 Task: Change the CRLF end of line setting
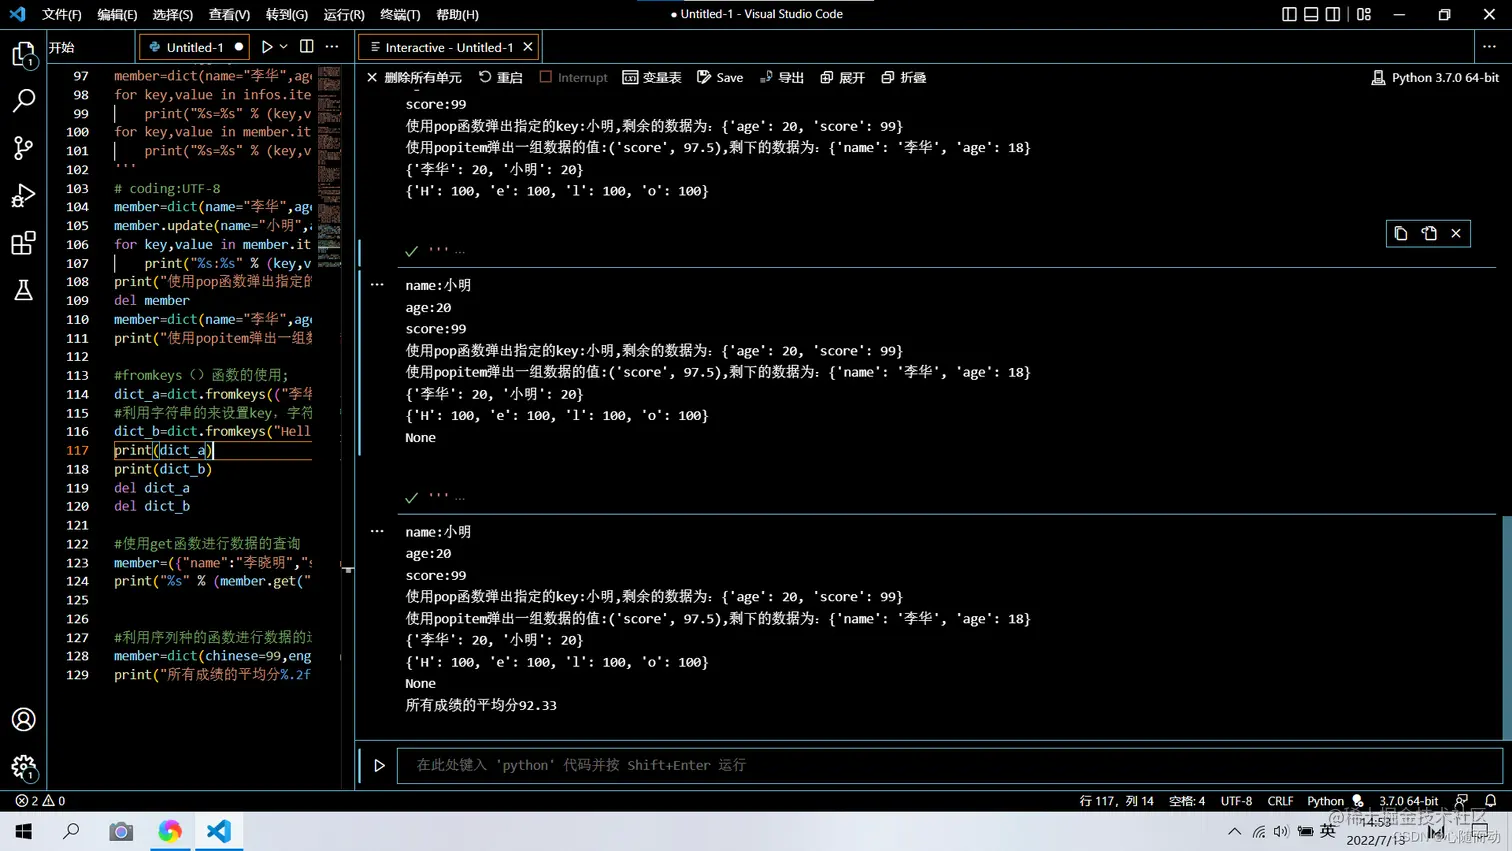pyautogui.click(x=1280, y=800)
